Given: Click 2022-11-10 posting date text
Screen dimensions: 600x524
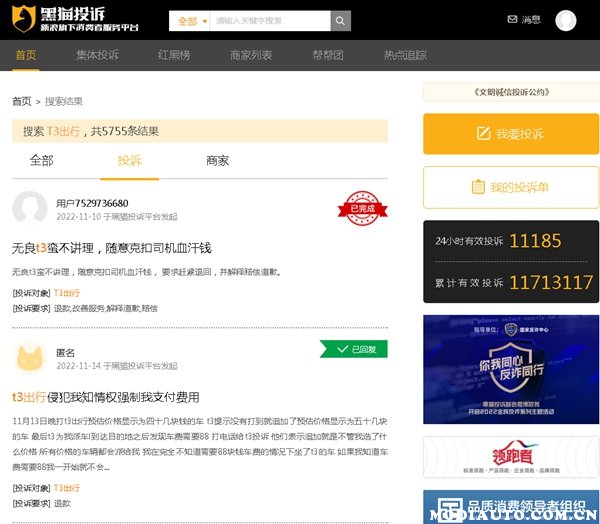Looking at the screenshot, I should tap(78, 217).
